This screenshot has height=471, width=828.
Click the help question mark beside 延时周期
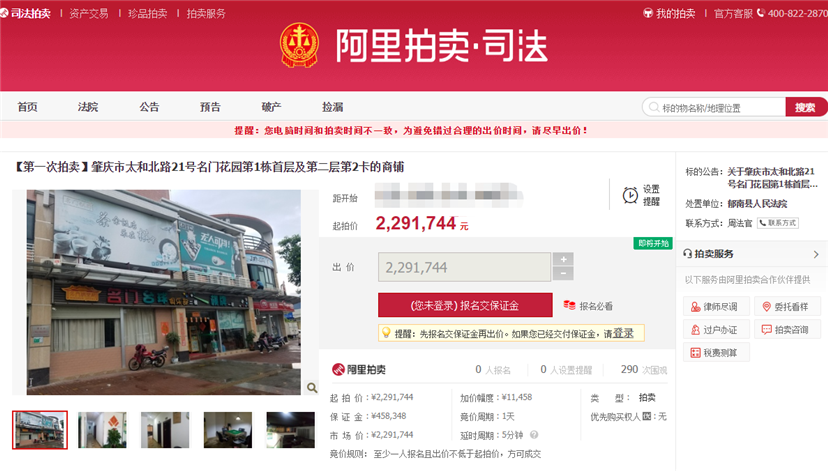click(x=534, y=435)
